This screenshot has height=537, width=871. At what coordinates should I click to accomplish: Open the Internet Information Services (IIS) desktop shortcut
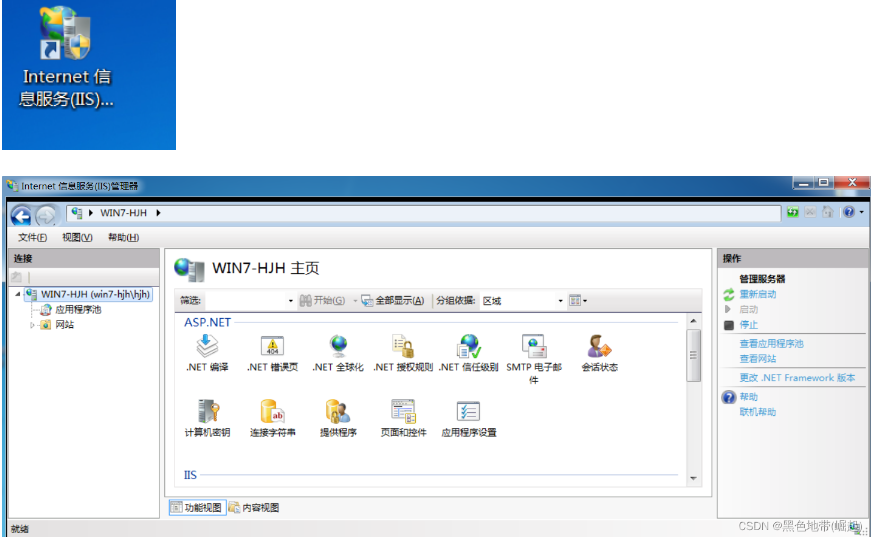click(x=67, y=56)
